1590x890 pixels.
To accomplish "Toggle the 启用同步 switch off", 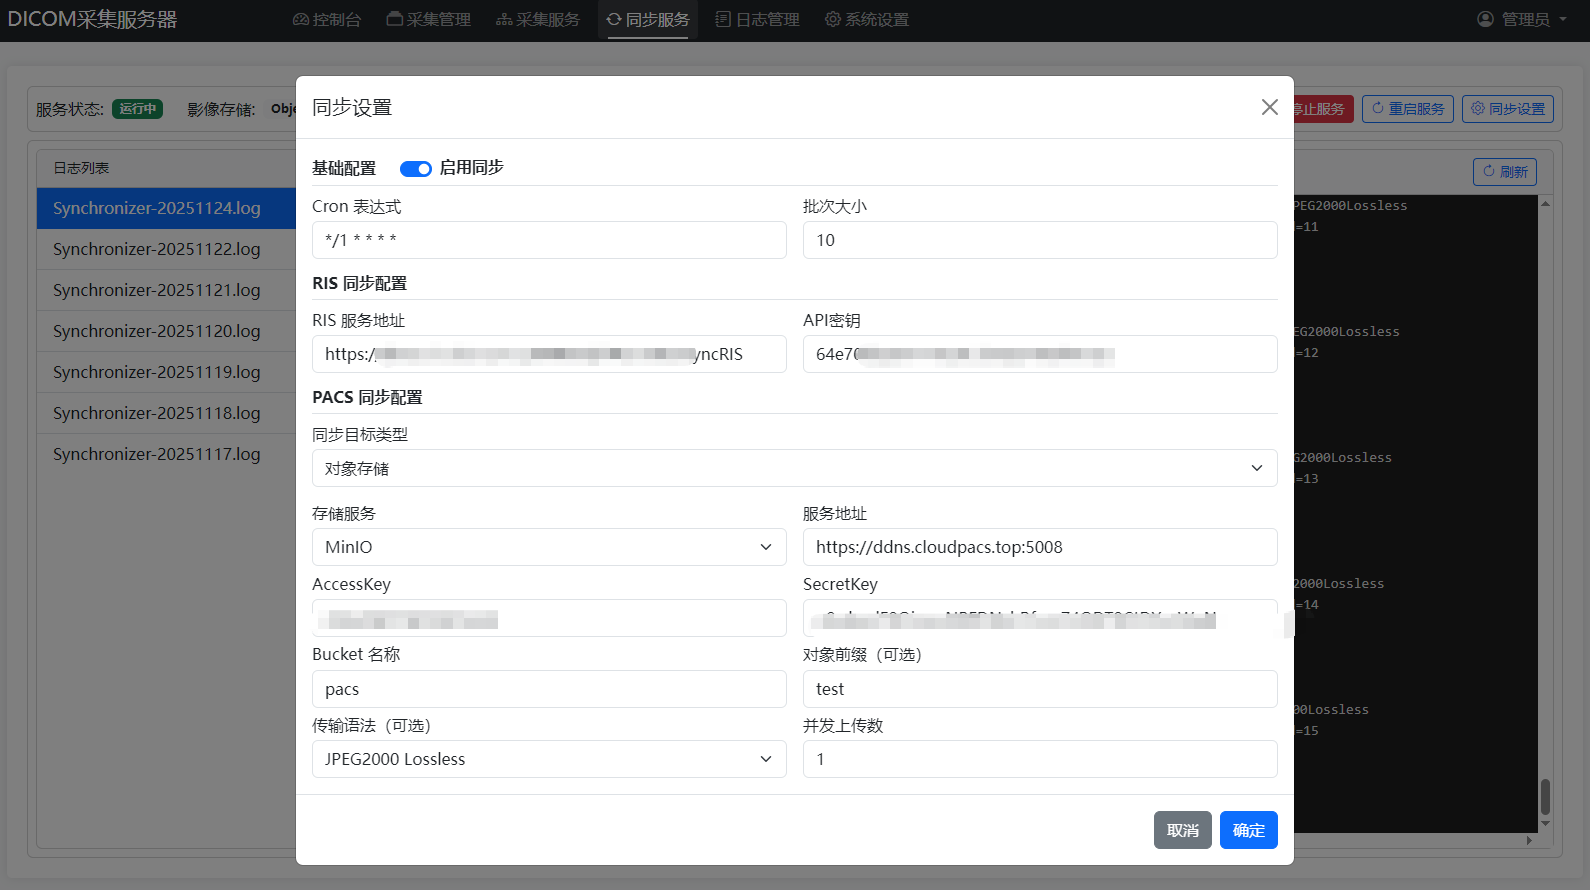I will [415, 169].
